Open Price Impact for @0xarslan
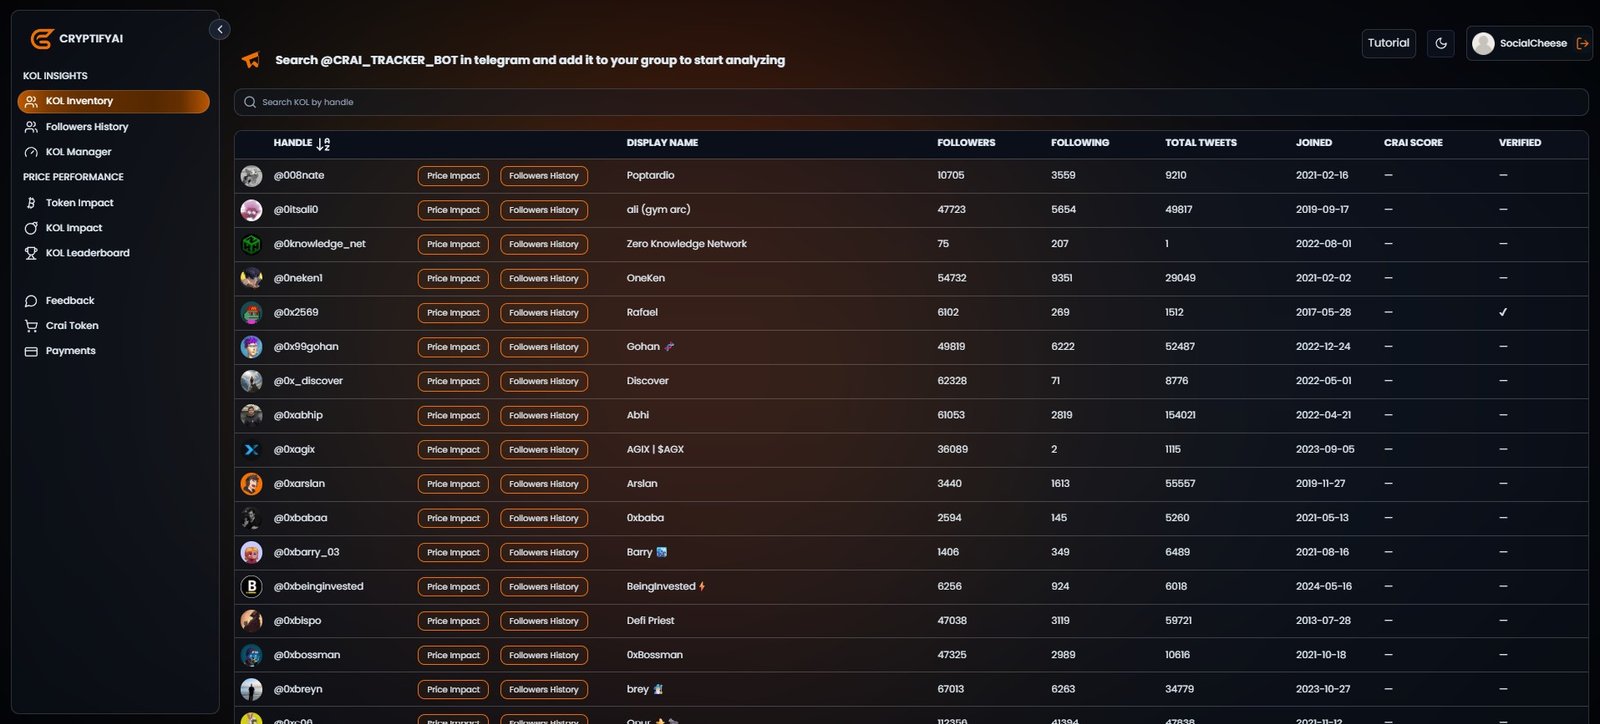1600x724 pixels. (x=453, y=484)
